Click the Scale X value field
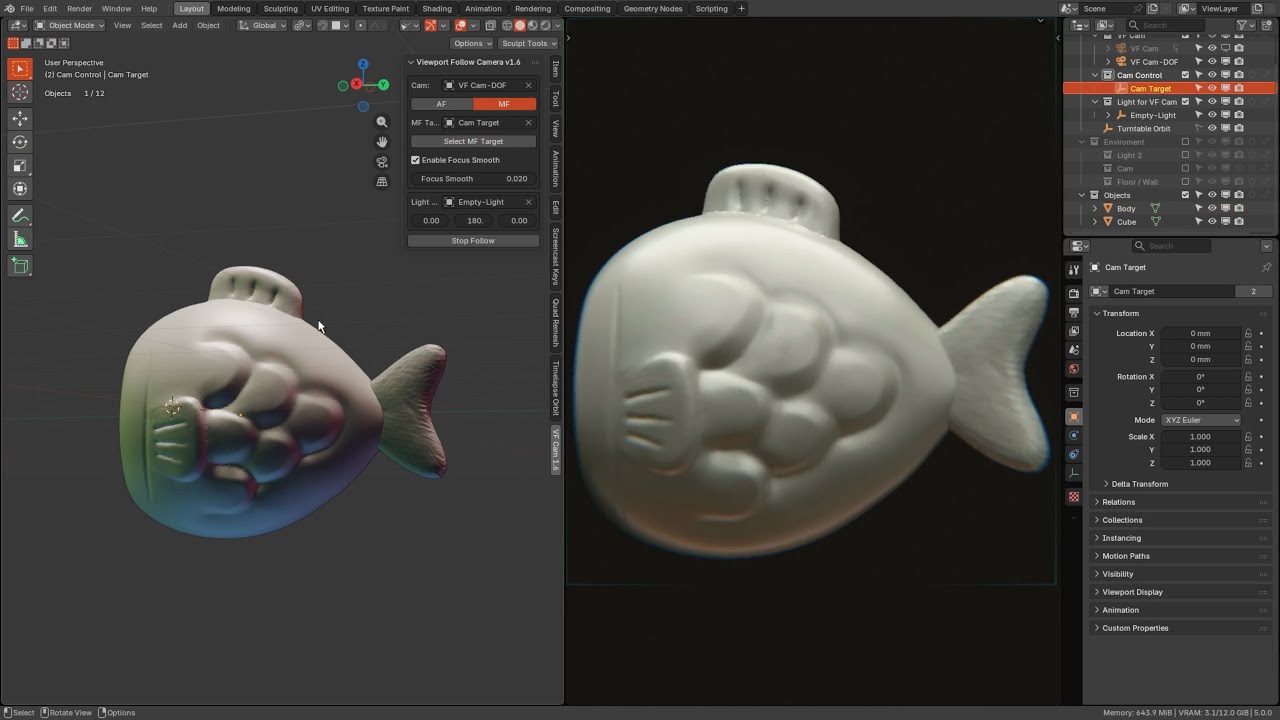This screenshot has height=720, width=1280. coord(1200,436)
